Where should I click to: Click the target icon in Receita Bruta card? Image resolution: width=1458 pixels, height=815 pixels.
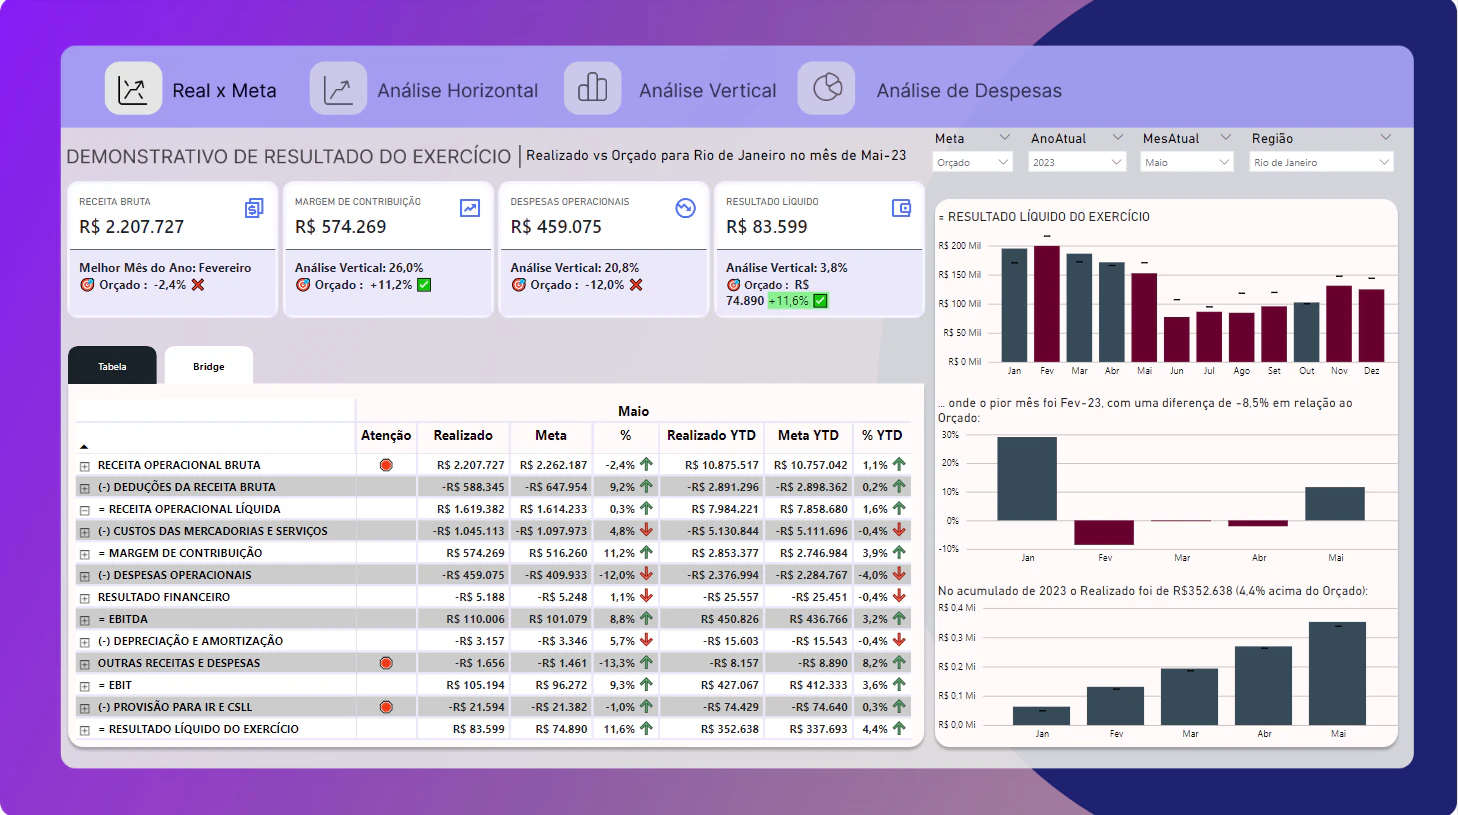tap(87, 285)
